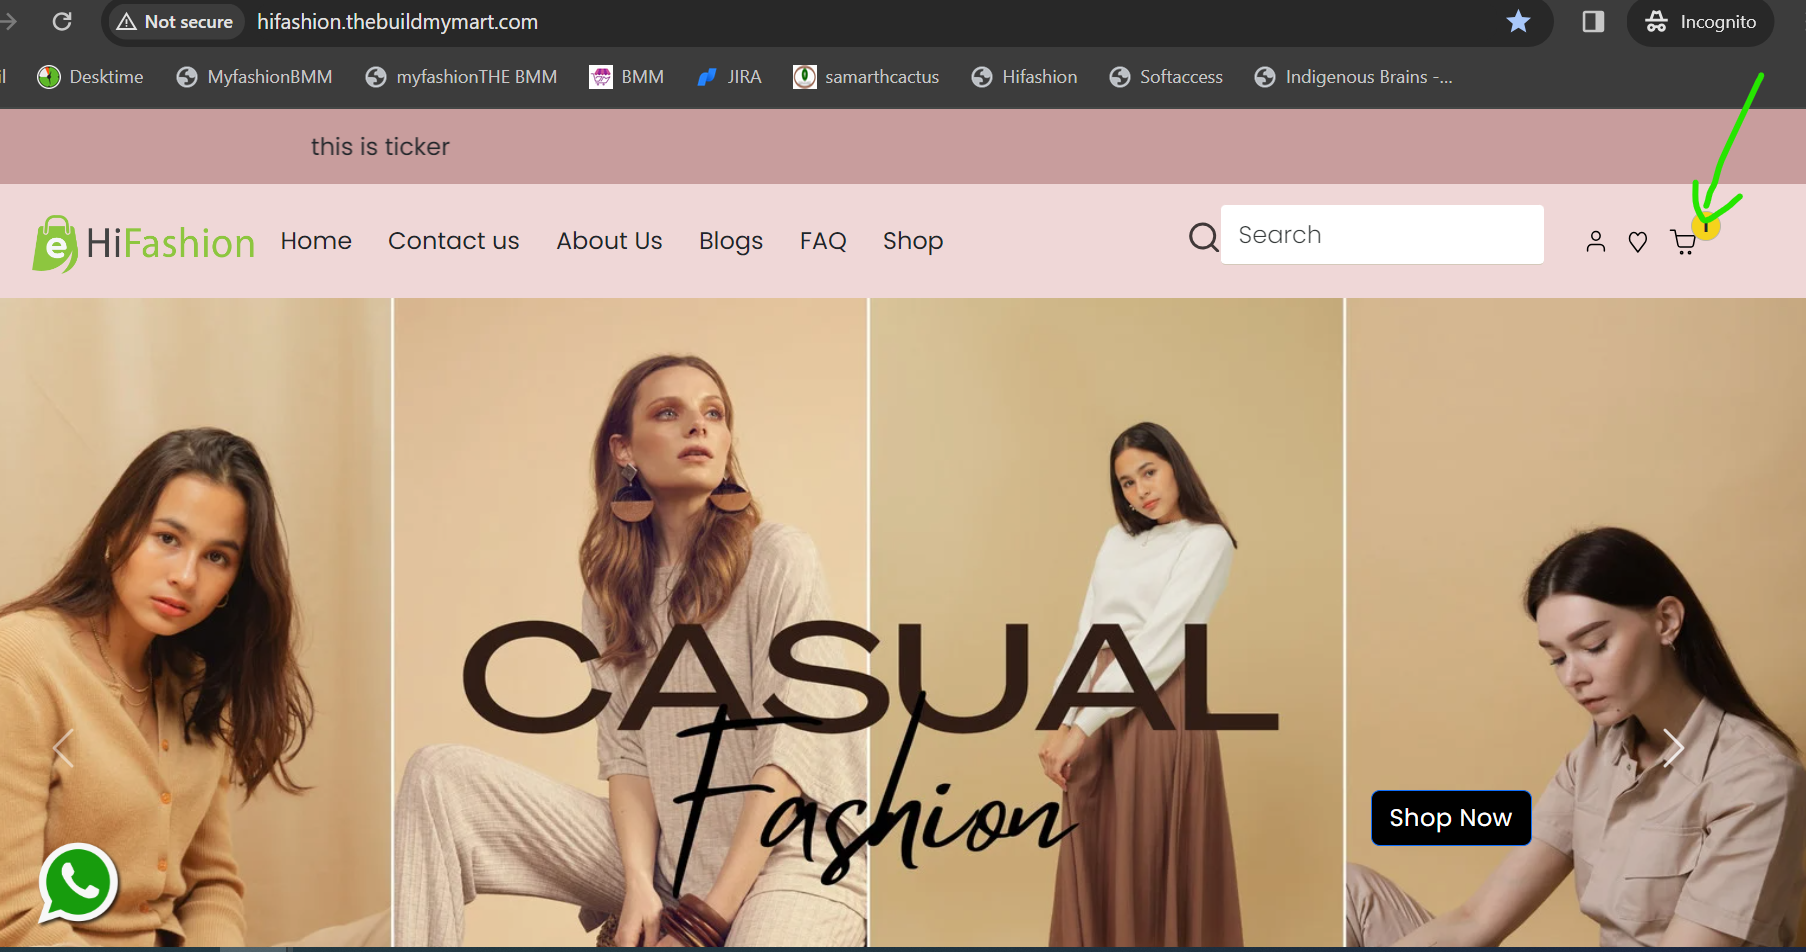Viewport: 1806px width, 952px height.
Task: Open the FAQ page
Action: 823,241
